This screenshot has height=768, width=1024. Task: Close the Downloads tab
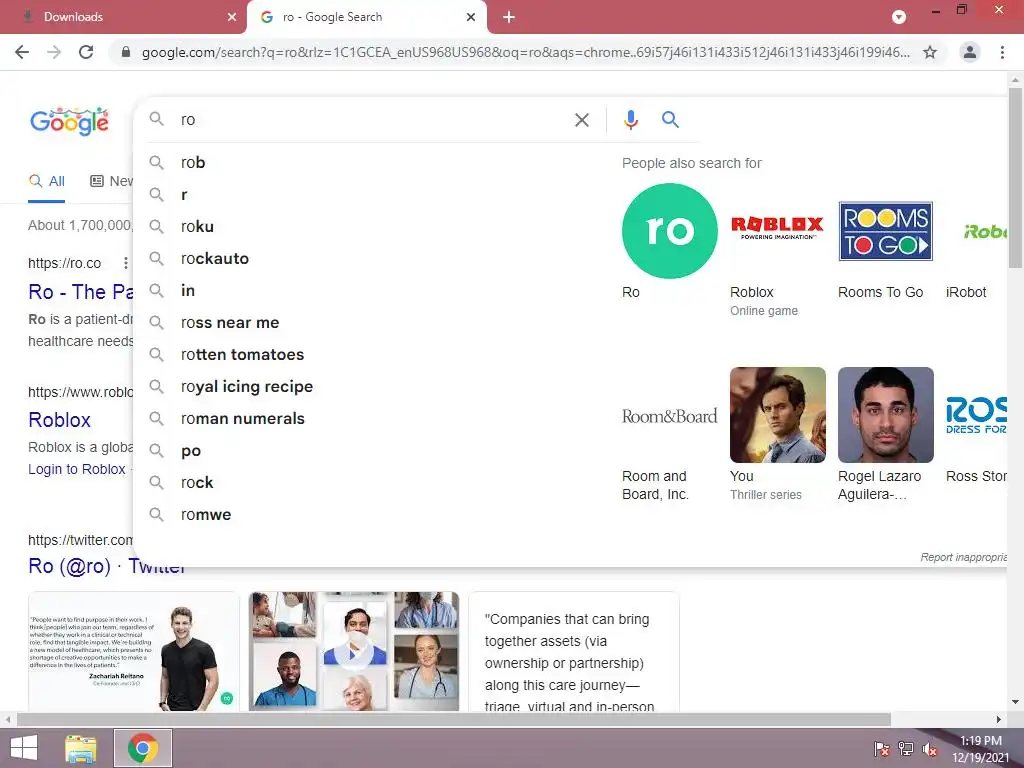pyautogui.click(x=232, y=17)
